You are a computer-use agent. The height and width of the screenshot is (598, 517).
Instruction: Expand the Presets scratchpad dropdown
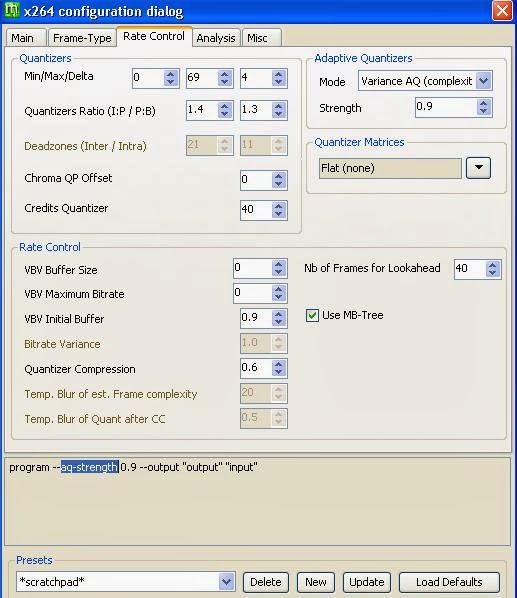(x=227, y=582)
